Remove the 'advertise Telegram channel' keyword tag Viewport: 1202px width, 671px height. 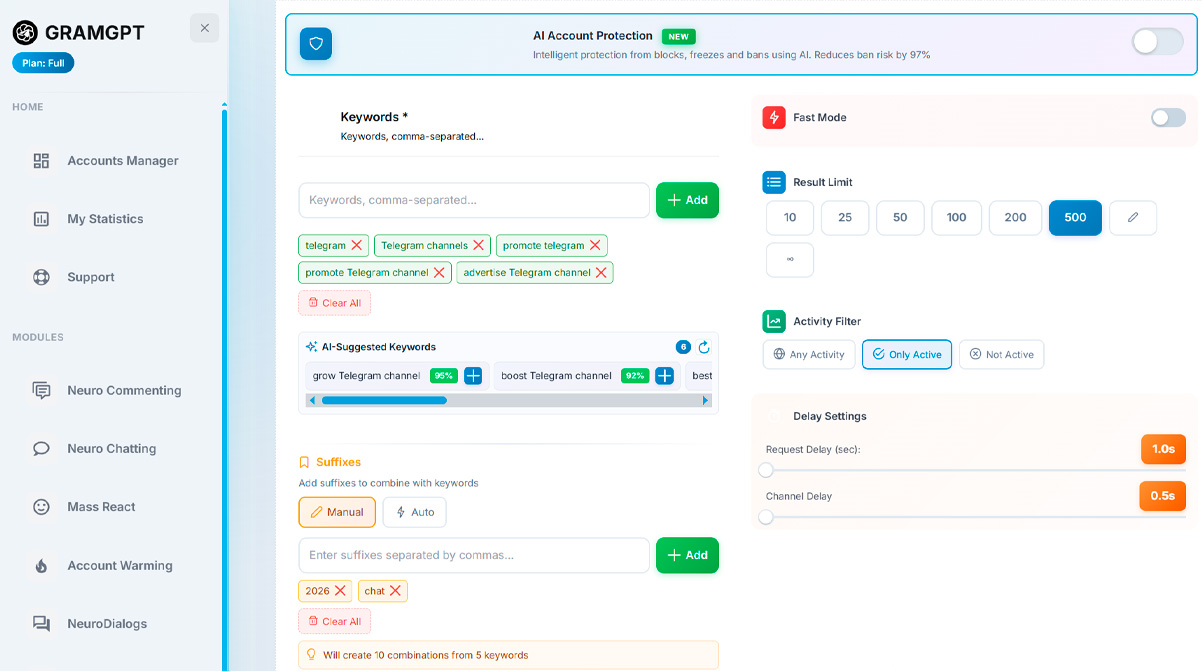coord(601,272)
